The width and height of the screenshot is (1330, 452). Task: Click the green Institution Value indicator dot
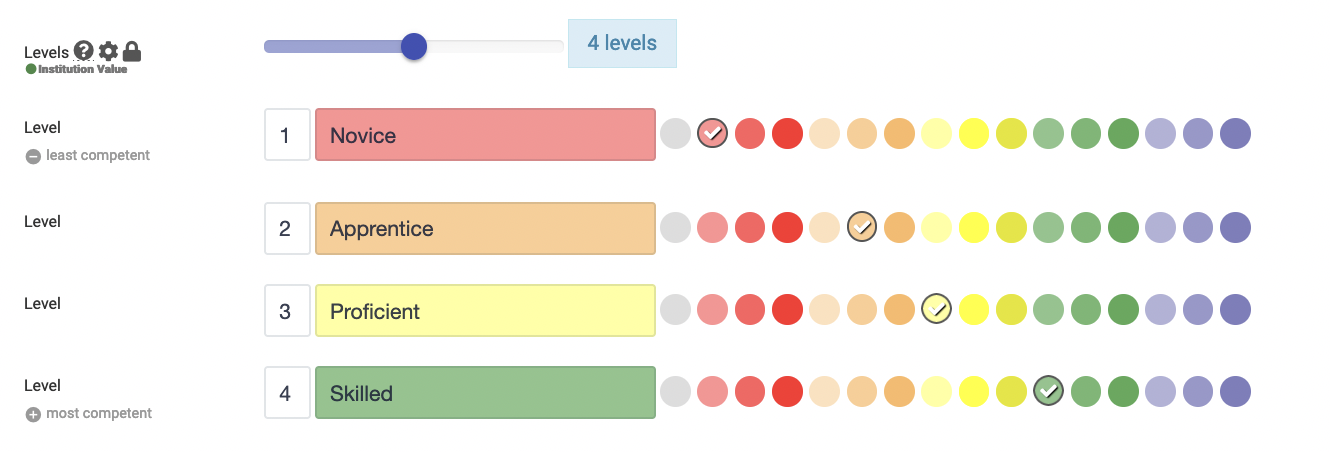(31, 69)
